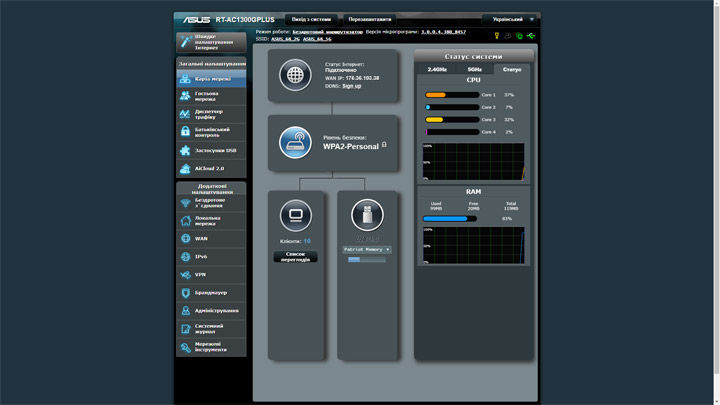Open Бездротове з'єднання wireless settings
The height and width of the screenshot is (405, 720).
[x=211, y=203]
